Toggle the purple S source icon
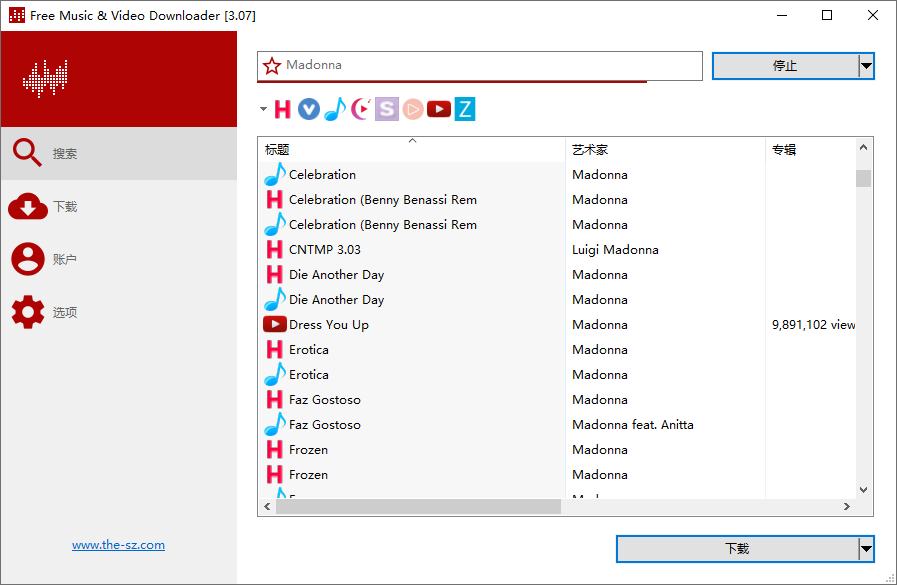This screenshot has width=897, height=585. (387, 109)
